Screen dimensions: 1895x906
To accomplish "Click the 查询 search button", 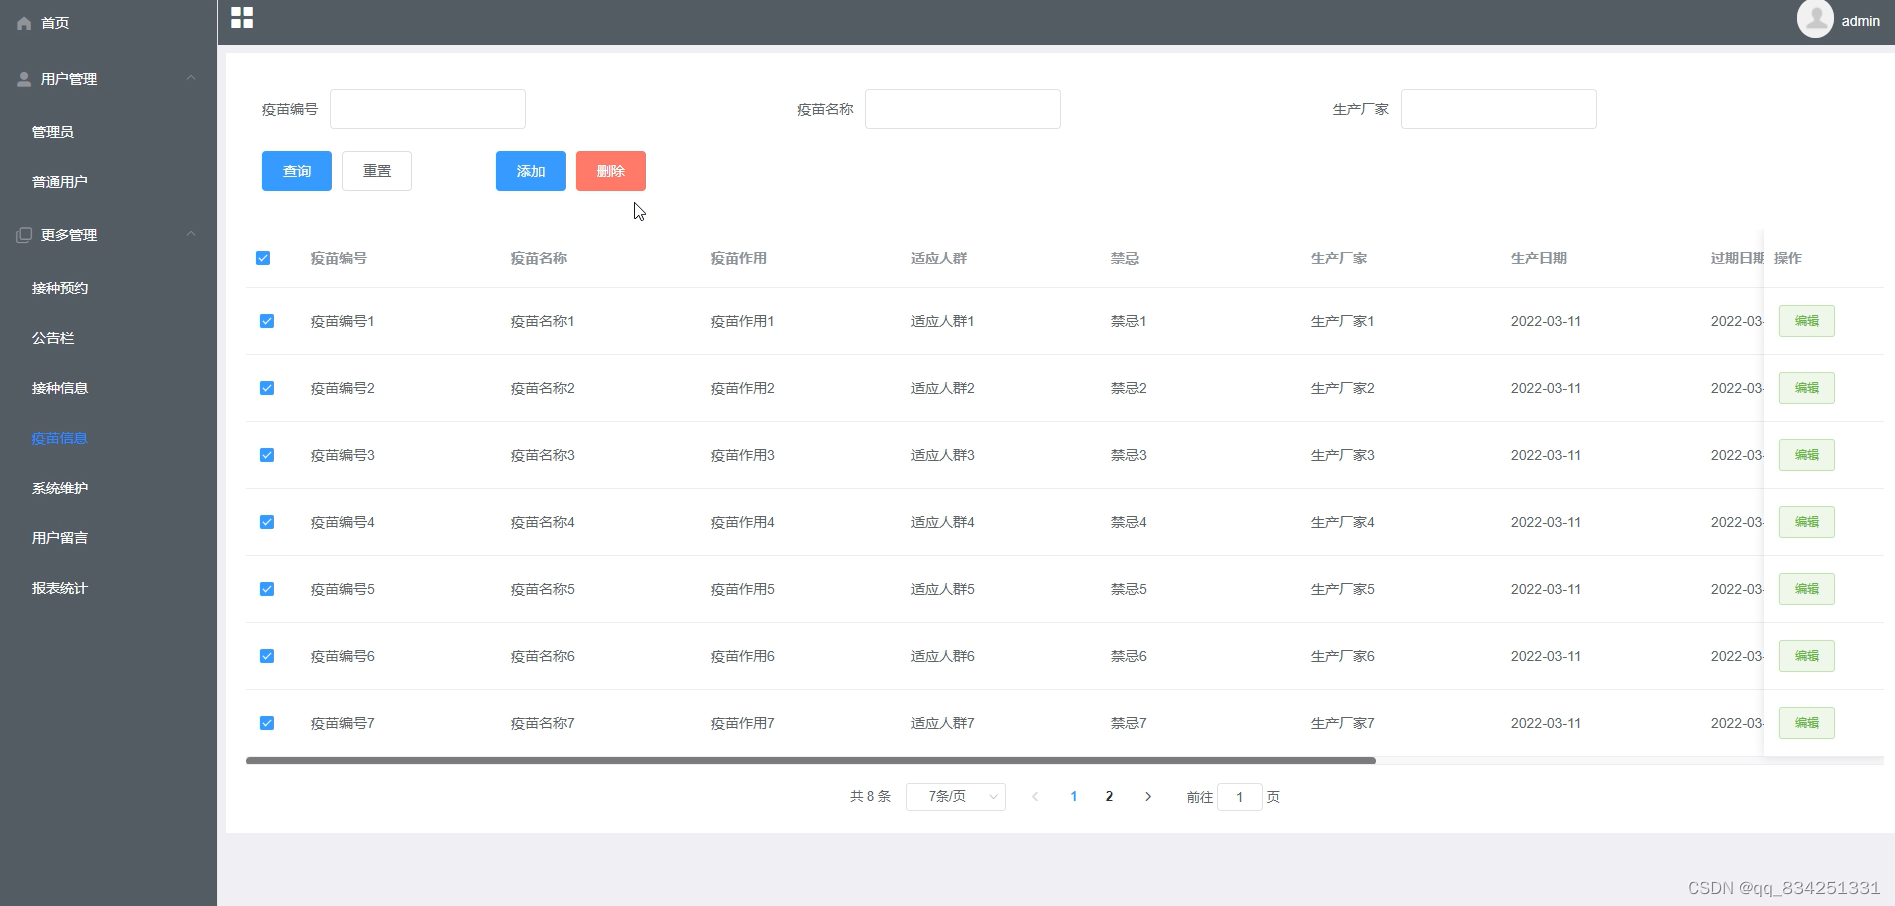I will pos(297,171).
